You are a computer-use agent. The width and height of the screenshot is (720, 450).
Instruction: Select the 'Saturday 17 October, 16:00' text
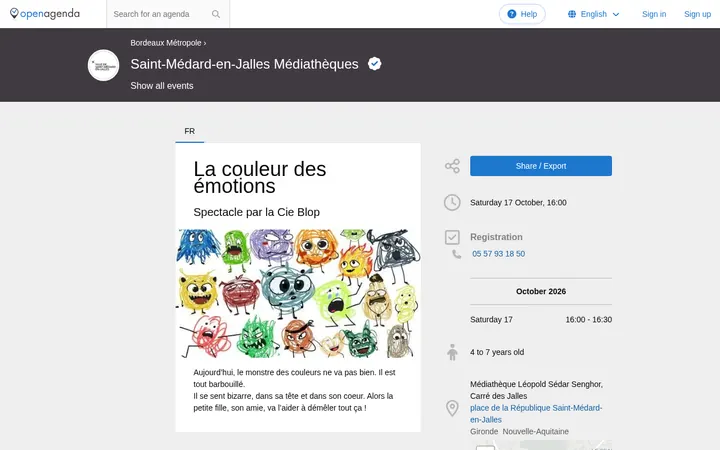click(x=518, y=202)
